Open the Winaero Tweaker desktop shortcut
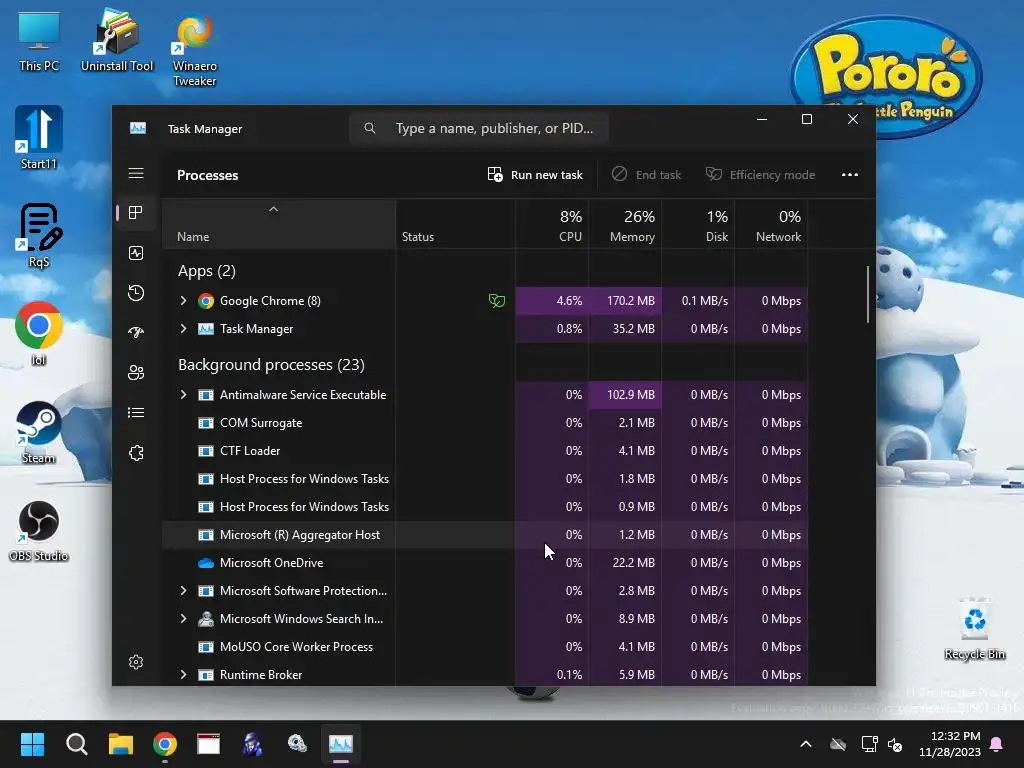This screenshot has width=1024, height=768. pos(195,51)
